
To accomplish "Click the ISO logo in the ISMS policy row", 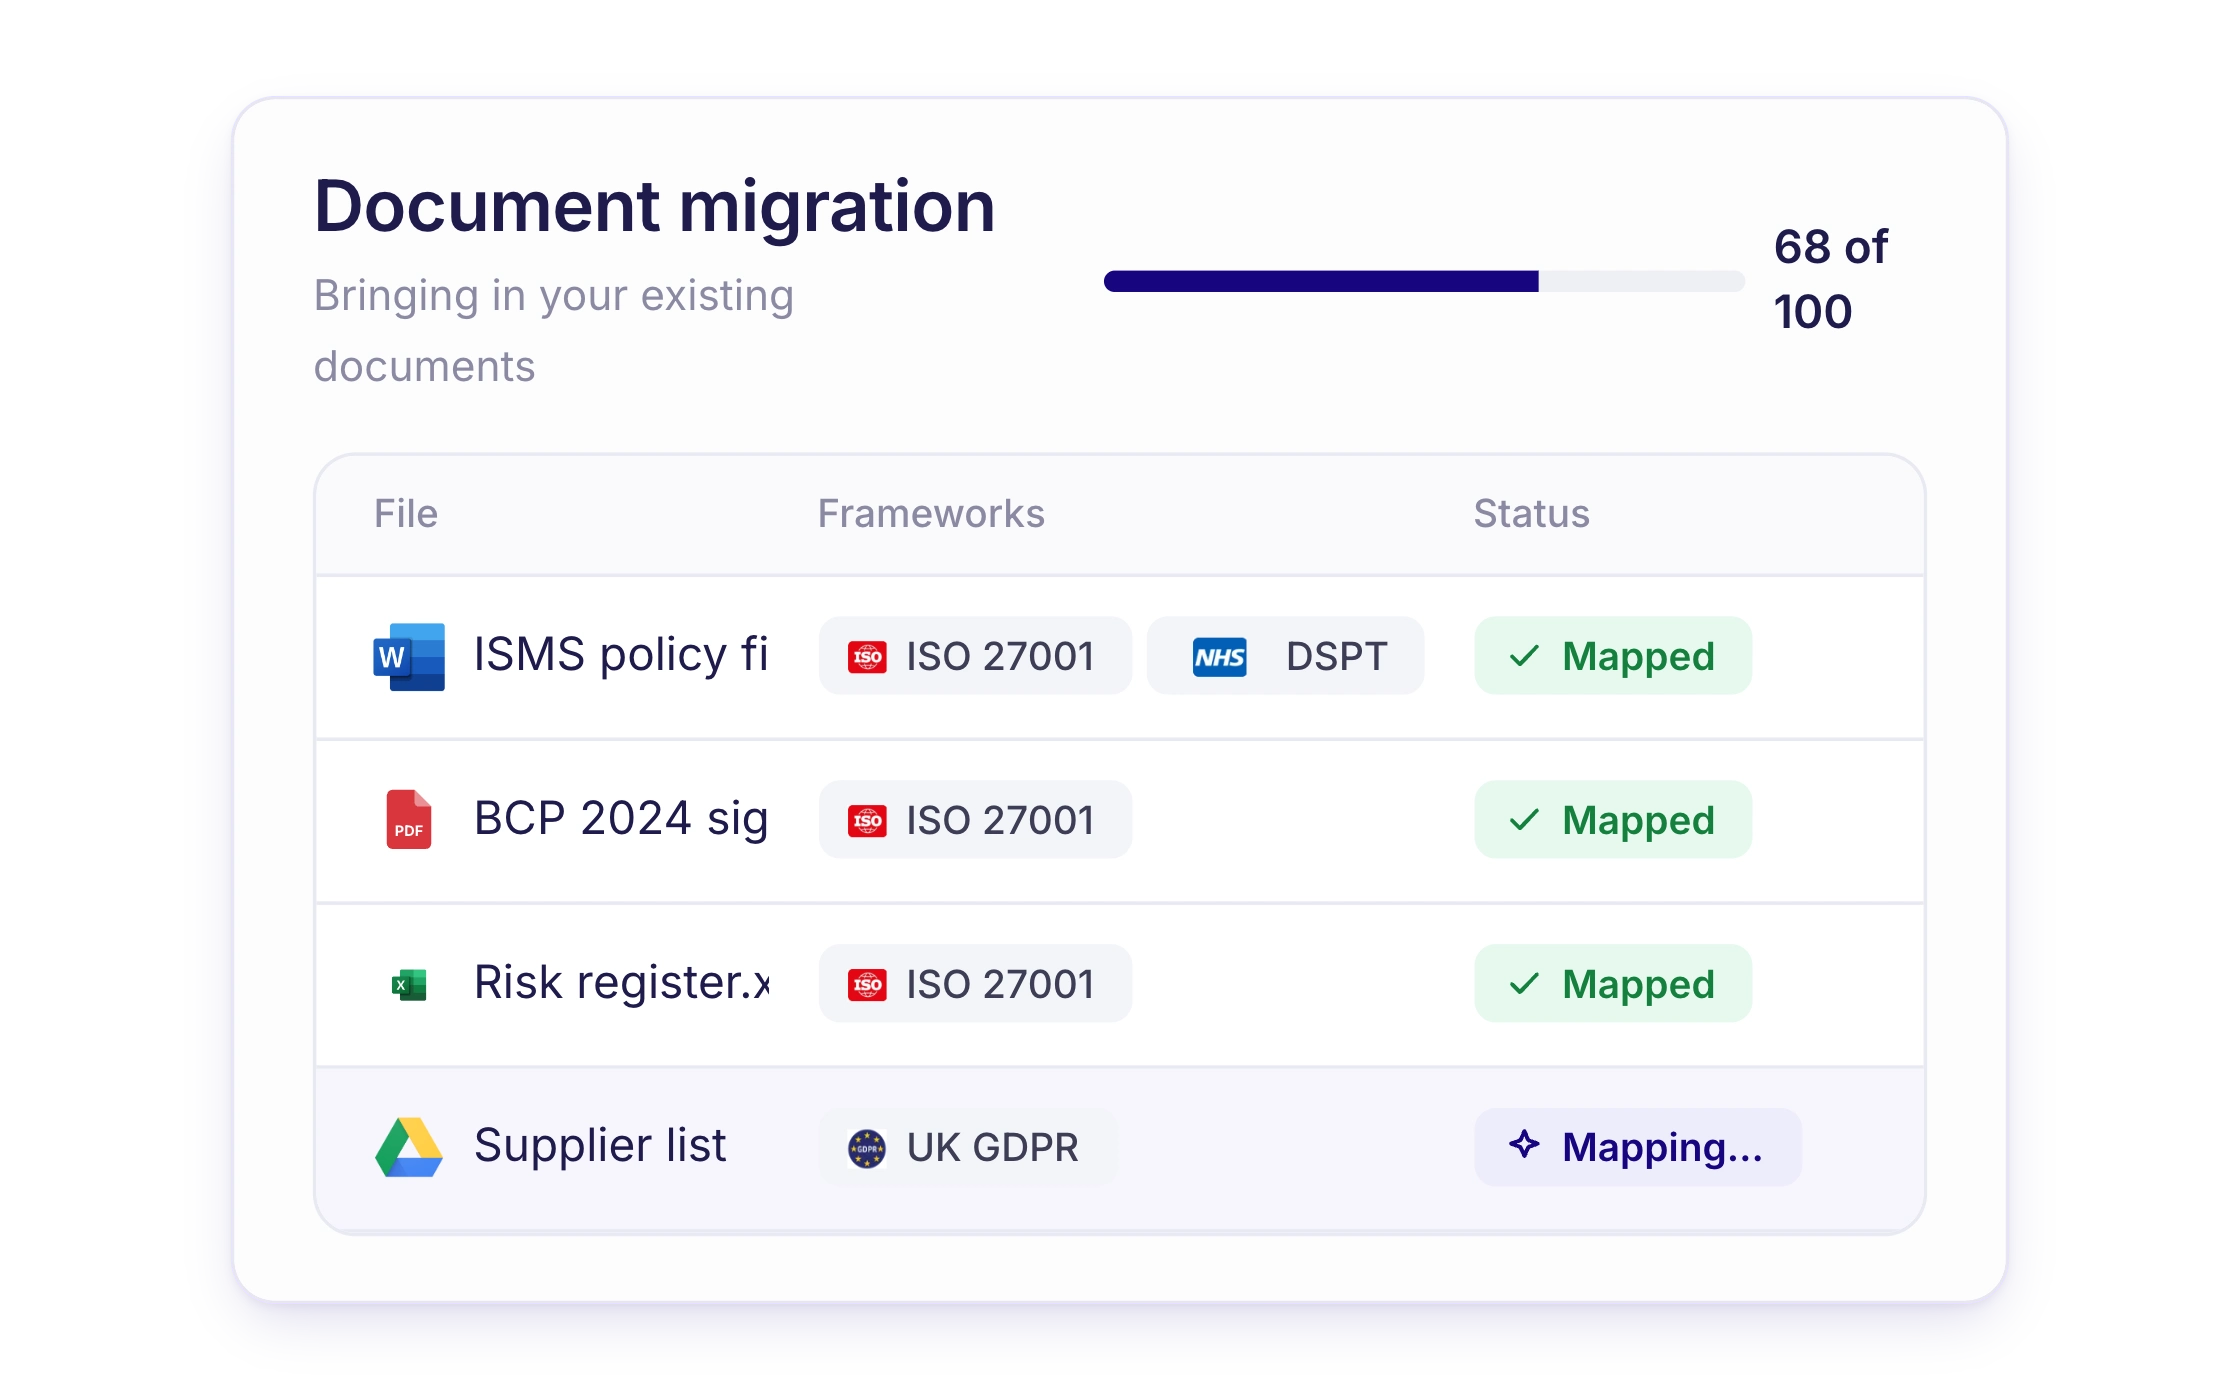I will tap(867, 657).
